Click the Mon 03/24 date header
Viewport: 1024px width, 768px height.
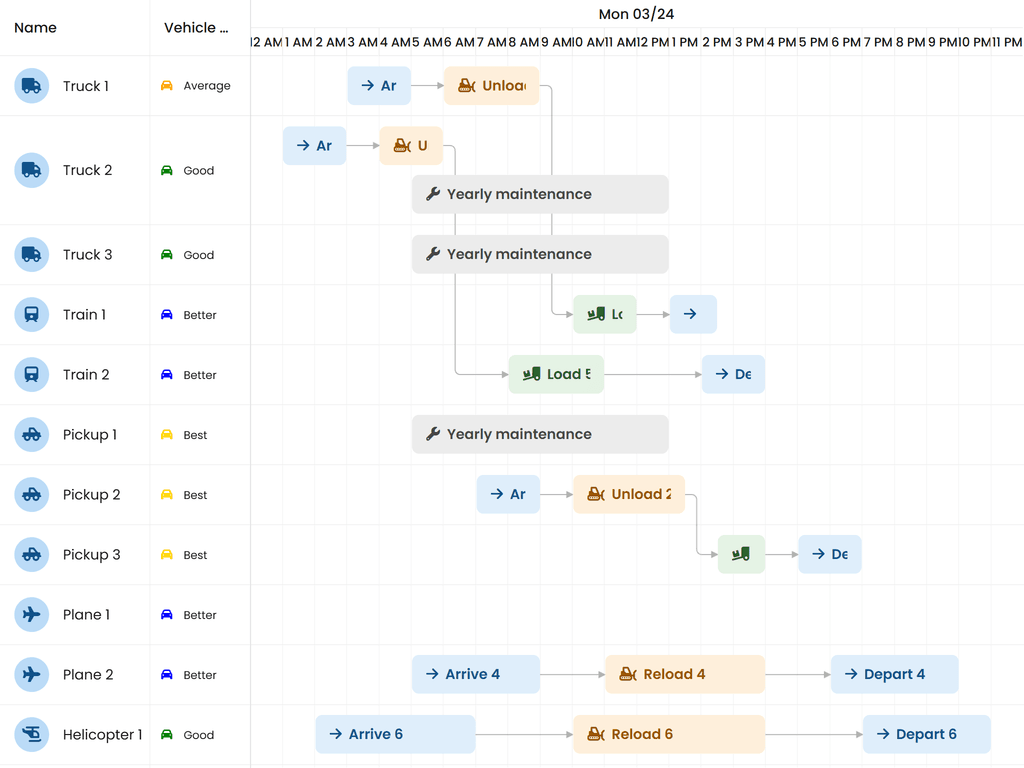(x=636, y=14)
